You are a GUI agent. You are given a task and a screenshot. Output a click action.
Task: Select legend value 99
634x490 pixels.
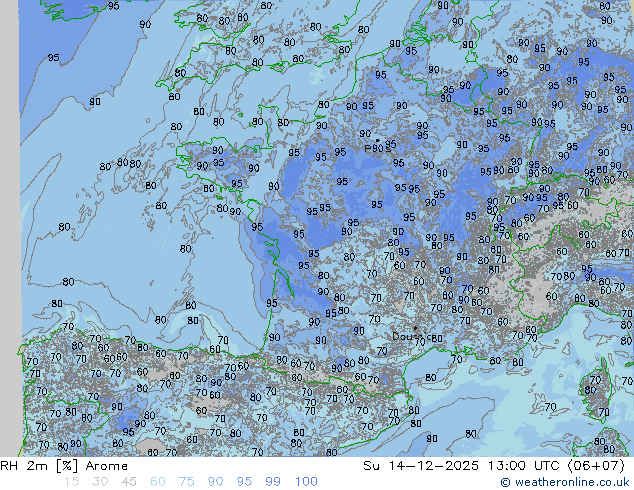tap(273, 482)
